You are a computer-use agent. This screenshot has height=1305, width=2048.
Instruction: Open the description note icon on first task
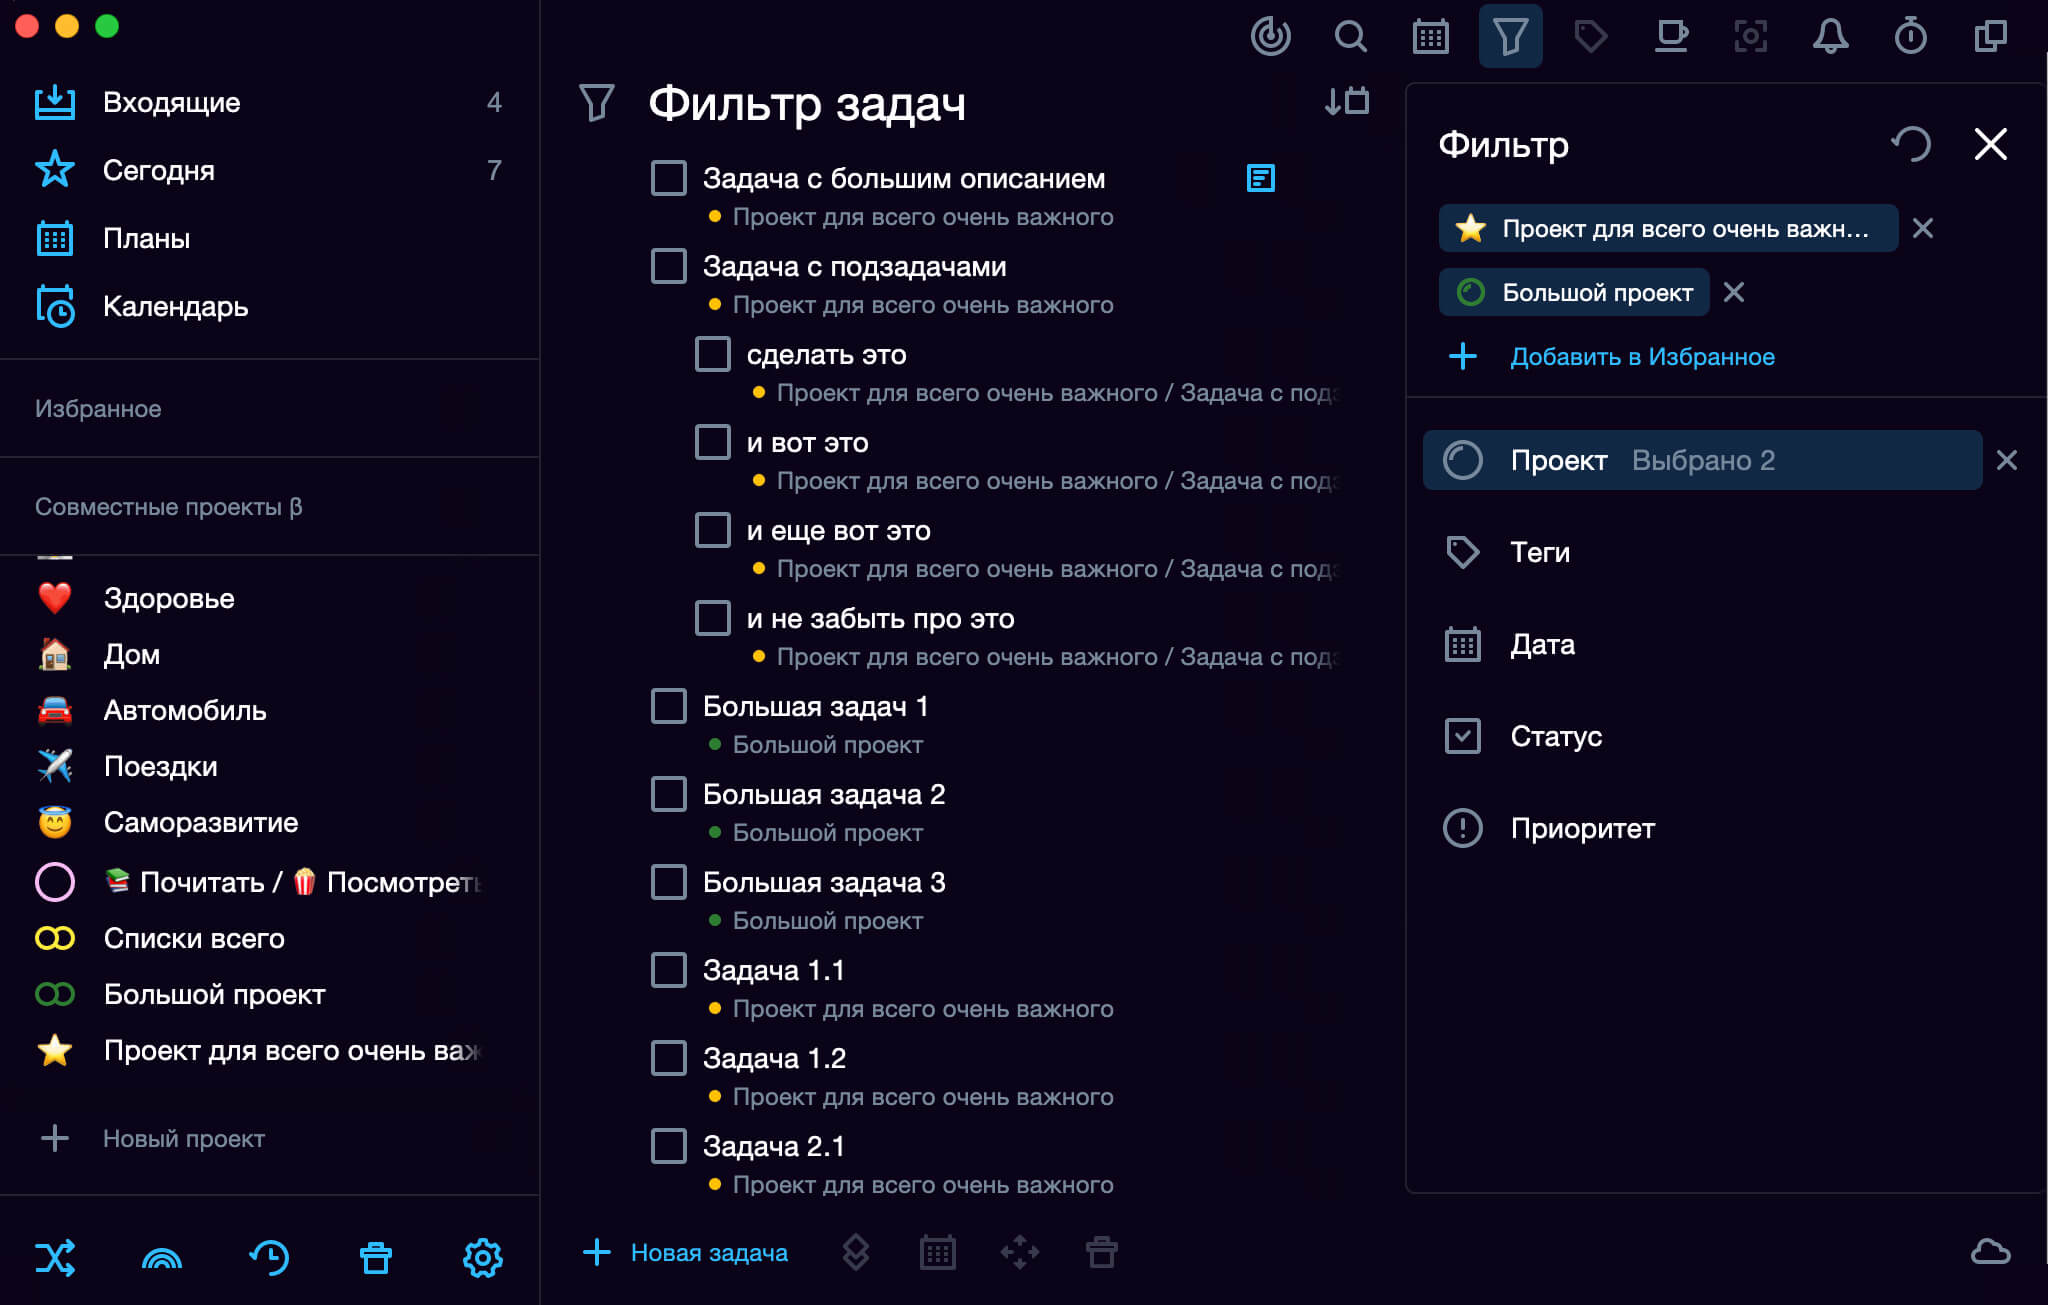1260,179
